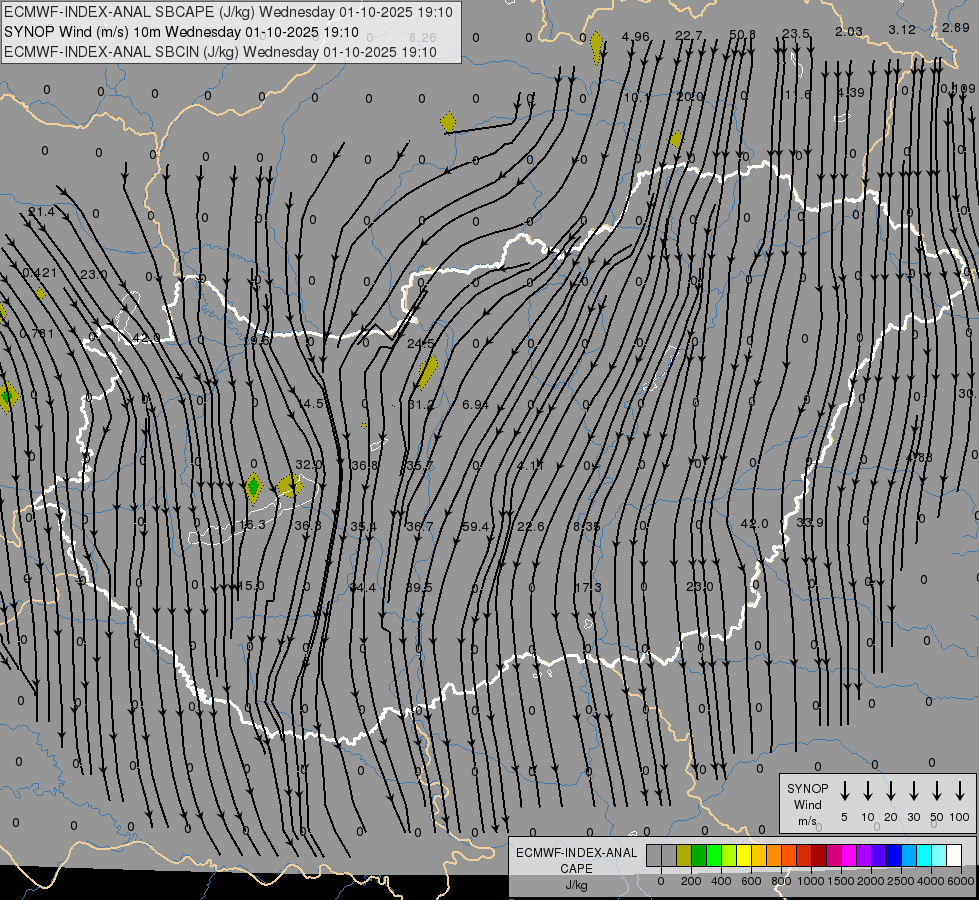Click the 11.6 value on the map

tap(797, 94)
